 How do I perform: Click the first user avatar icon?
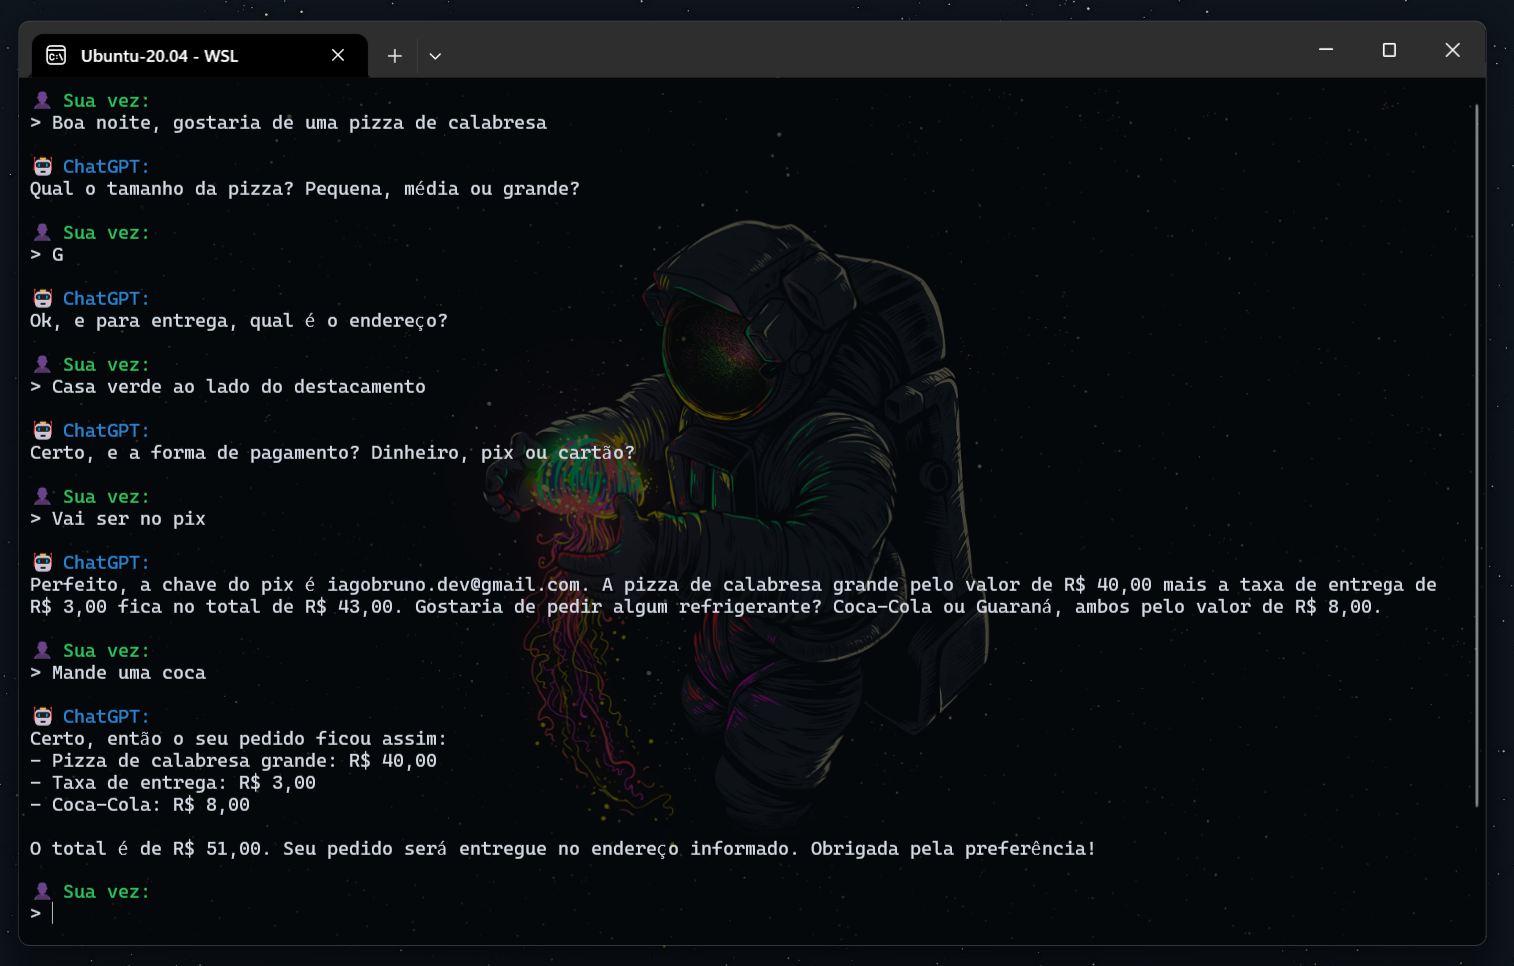coord(42,100)
